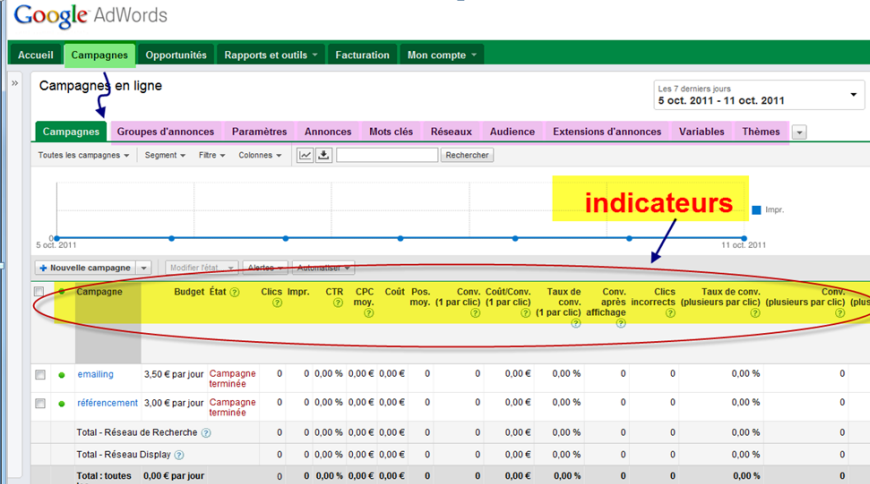Screen dimensions: 870x484
Task: Switch to Réseaux tab
Action: [451, 132]
